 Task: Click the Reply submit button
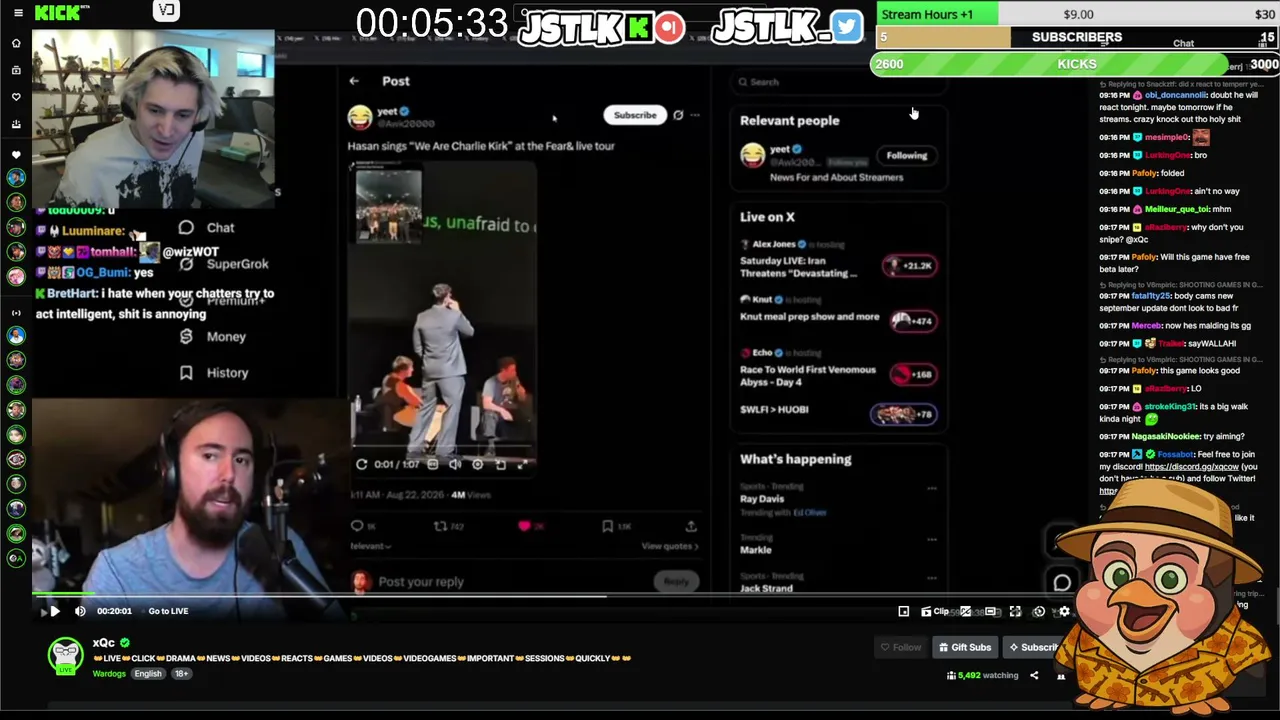tap(676, 582)
